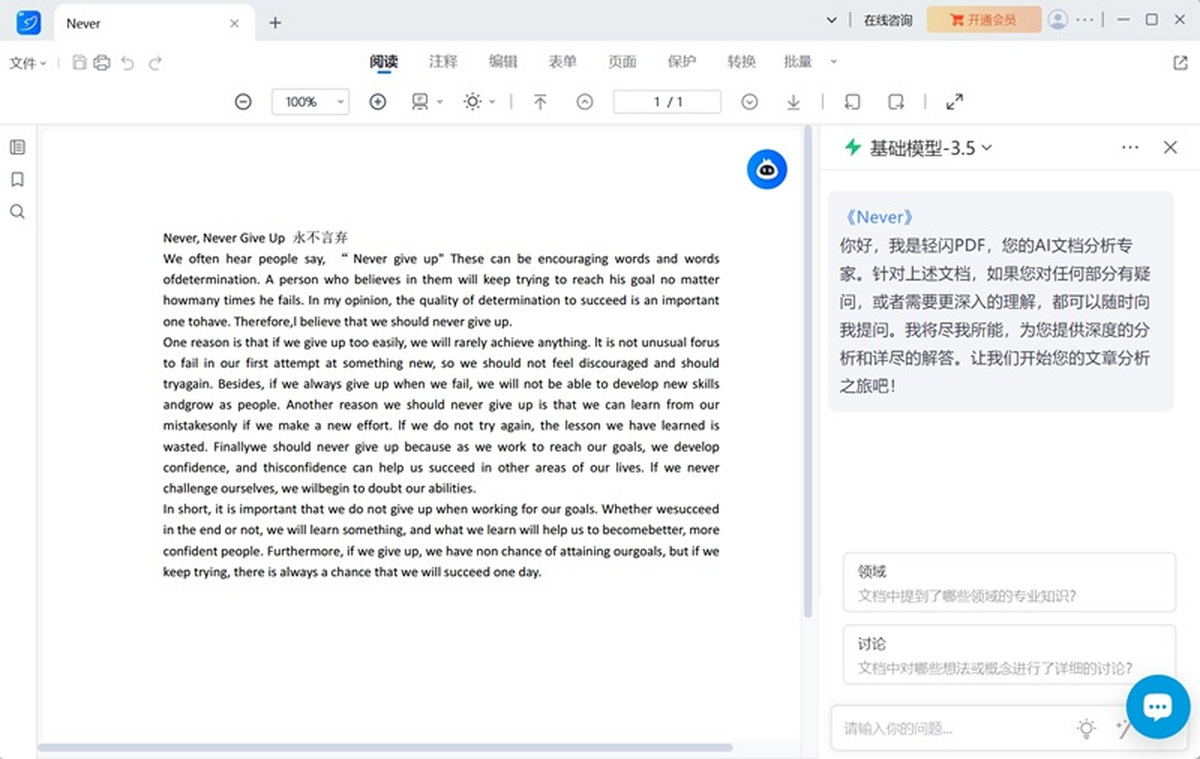The width and height of the screenshot is (1200, 759).
Task: Open the 100% zoom level dropdown
Action: (x=310, y=102)
